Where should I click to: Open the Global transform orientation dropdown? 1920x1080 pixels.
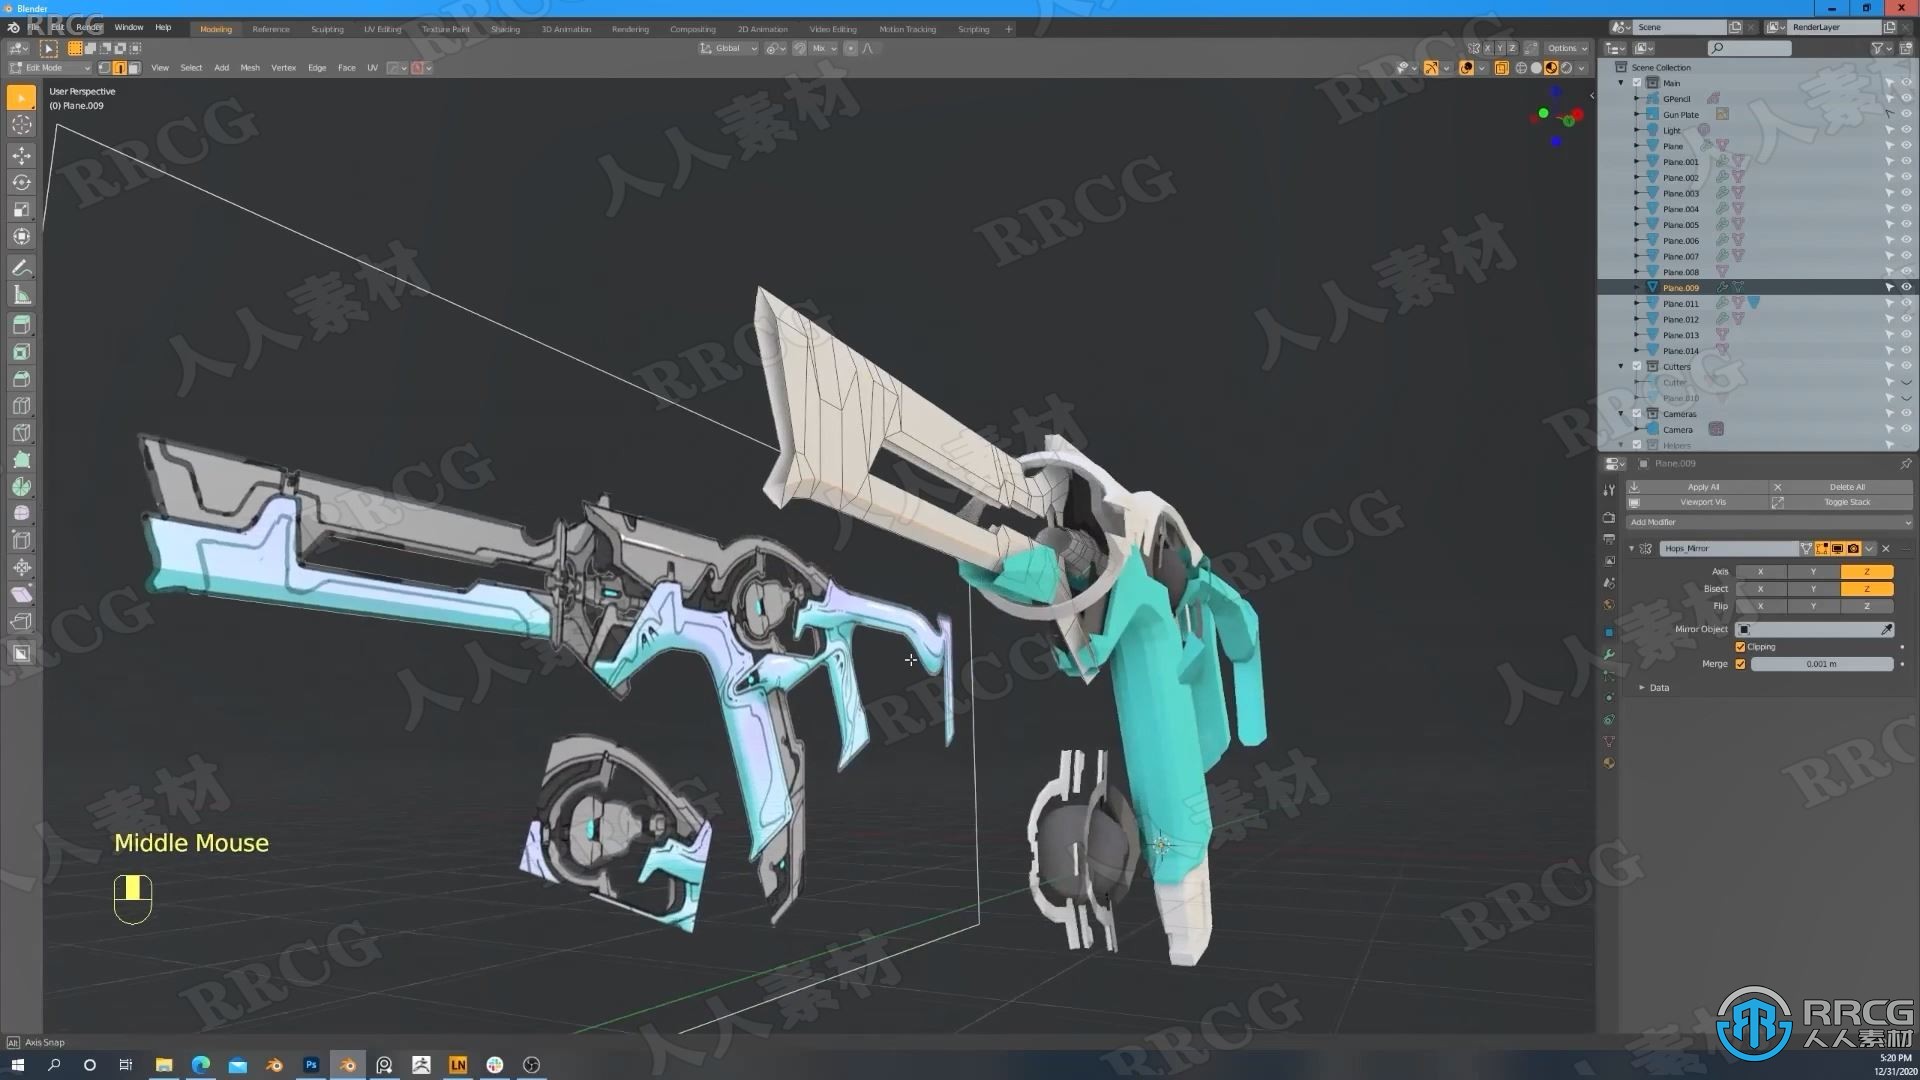(x=728, y=48)
